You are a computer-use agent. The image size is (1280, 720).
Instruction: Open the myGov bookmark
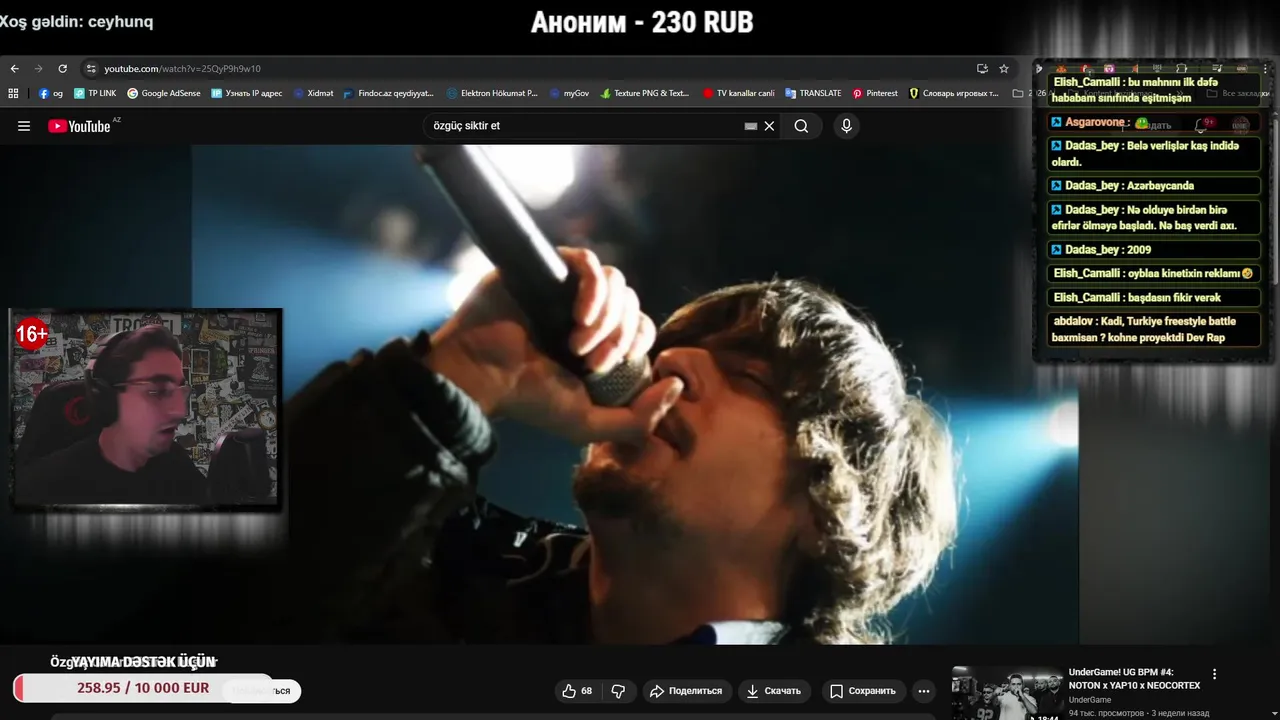click(x=569, y=93)
